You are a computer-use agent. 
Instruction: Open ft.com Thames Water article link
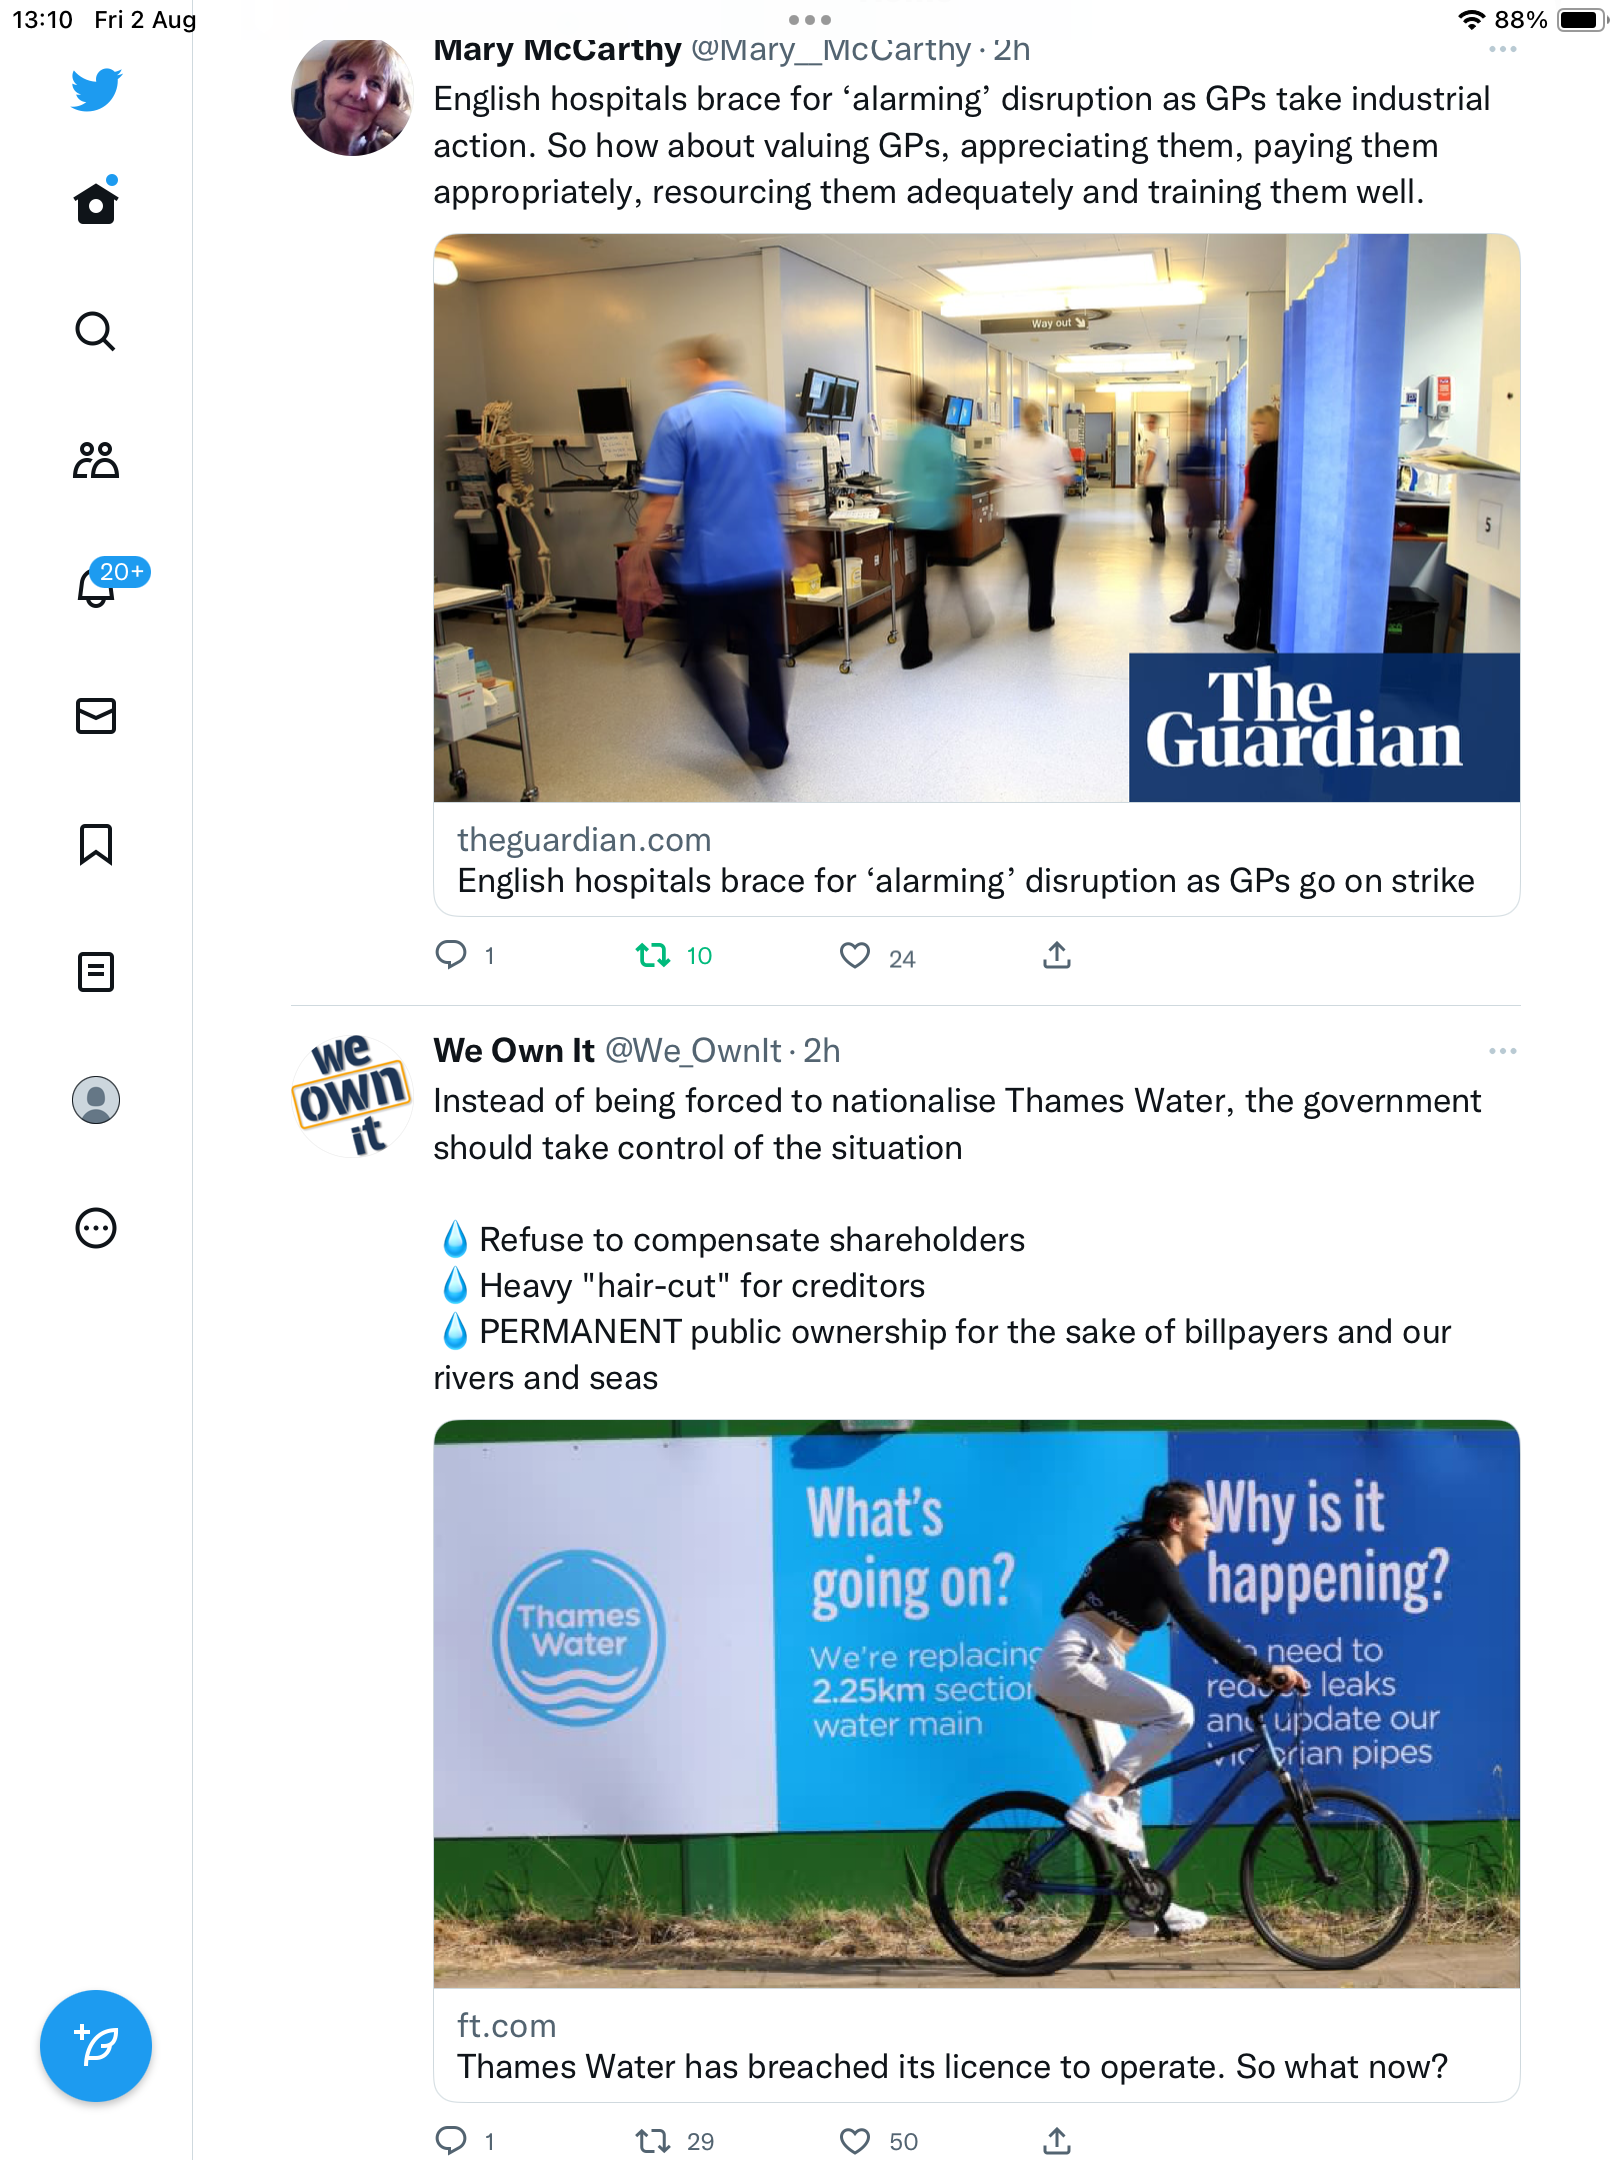(976, 2046)
